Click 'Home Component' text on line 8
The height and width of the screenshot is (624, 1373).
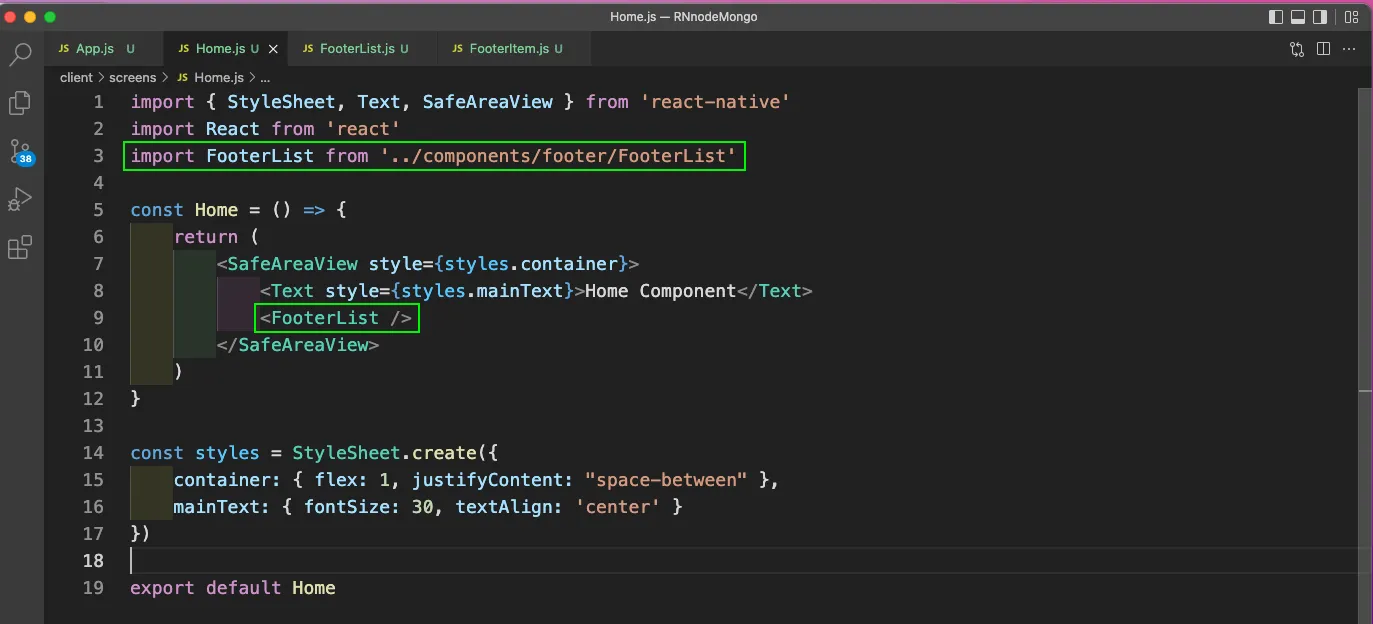pyautogui.click(x=660, y=291)
